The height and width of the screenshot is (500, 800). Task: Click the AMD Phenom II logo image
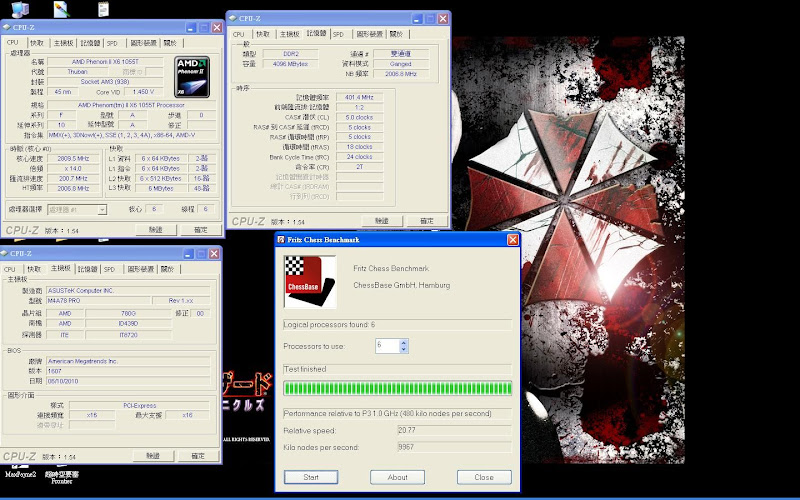pyautogui.click(x=192, y=77)
